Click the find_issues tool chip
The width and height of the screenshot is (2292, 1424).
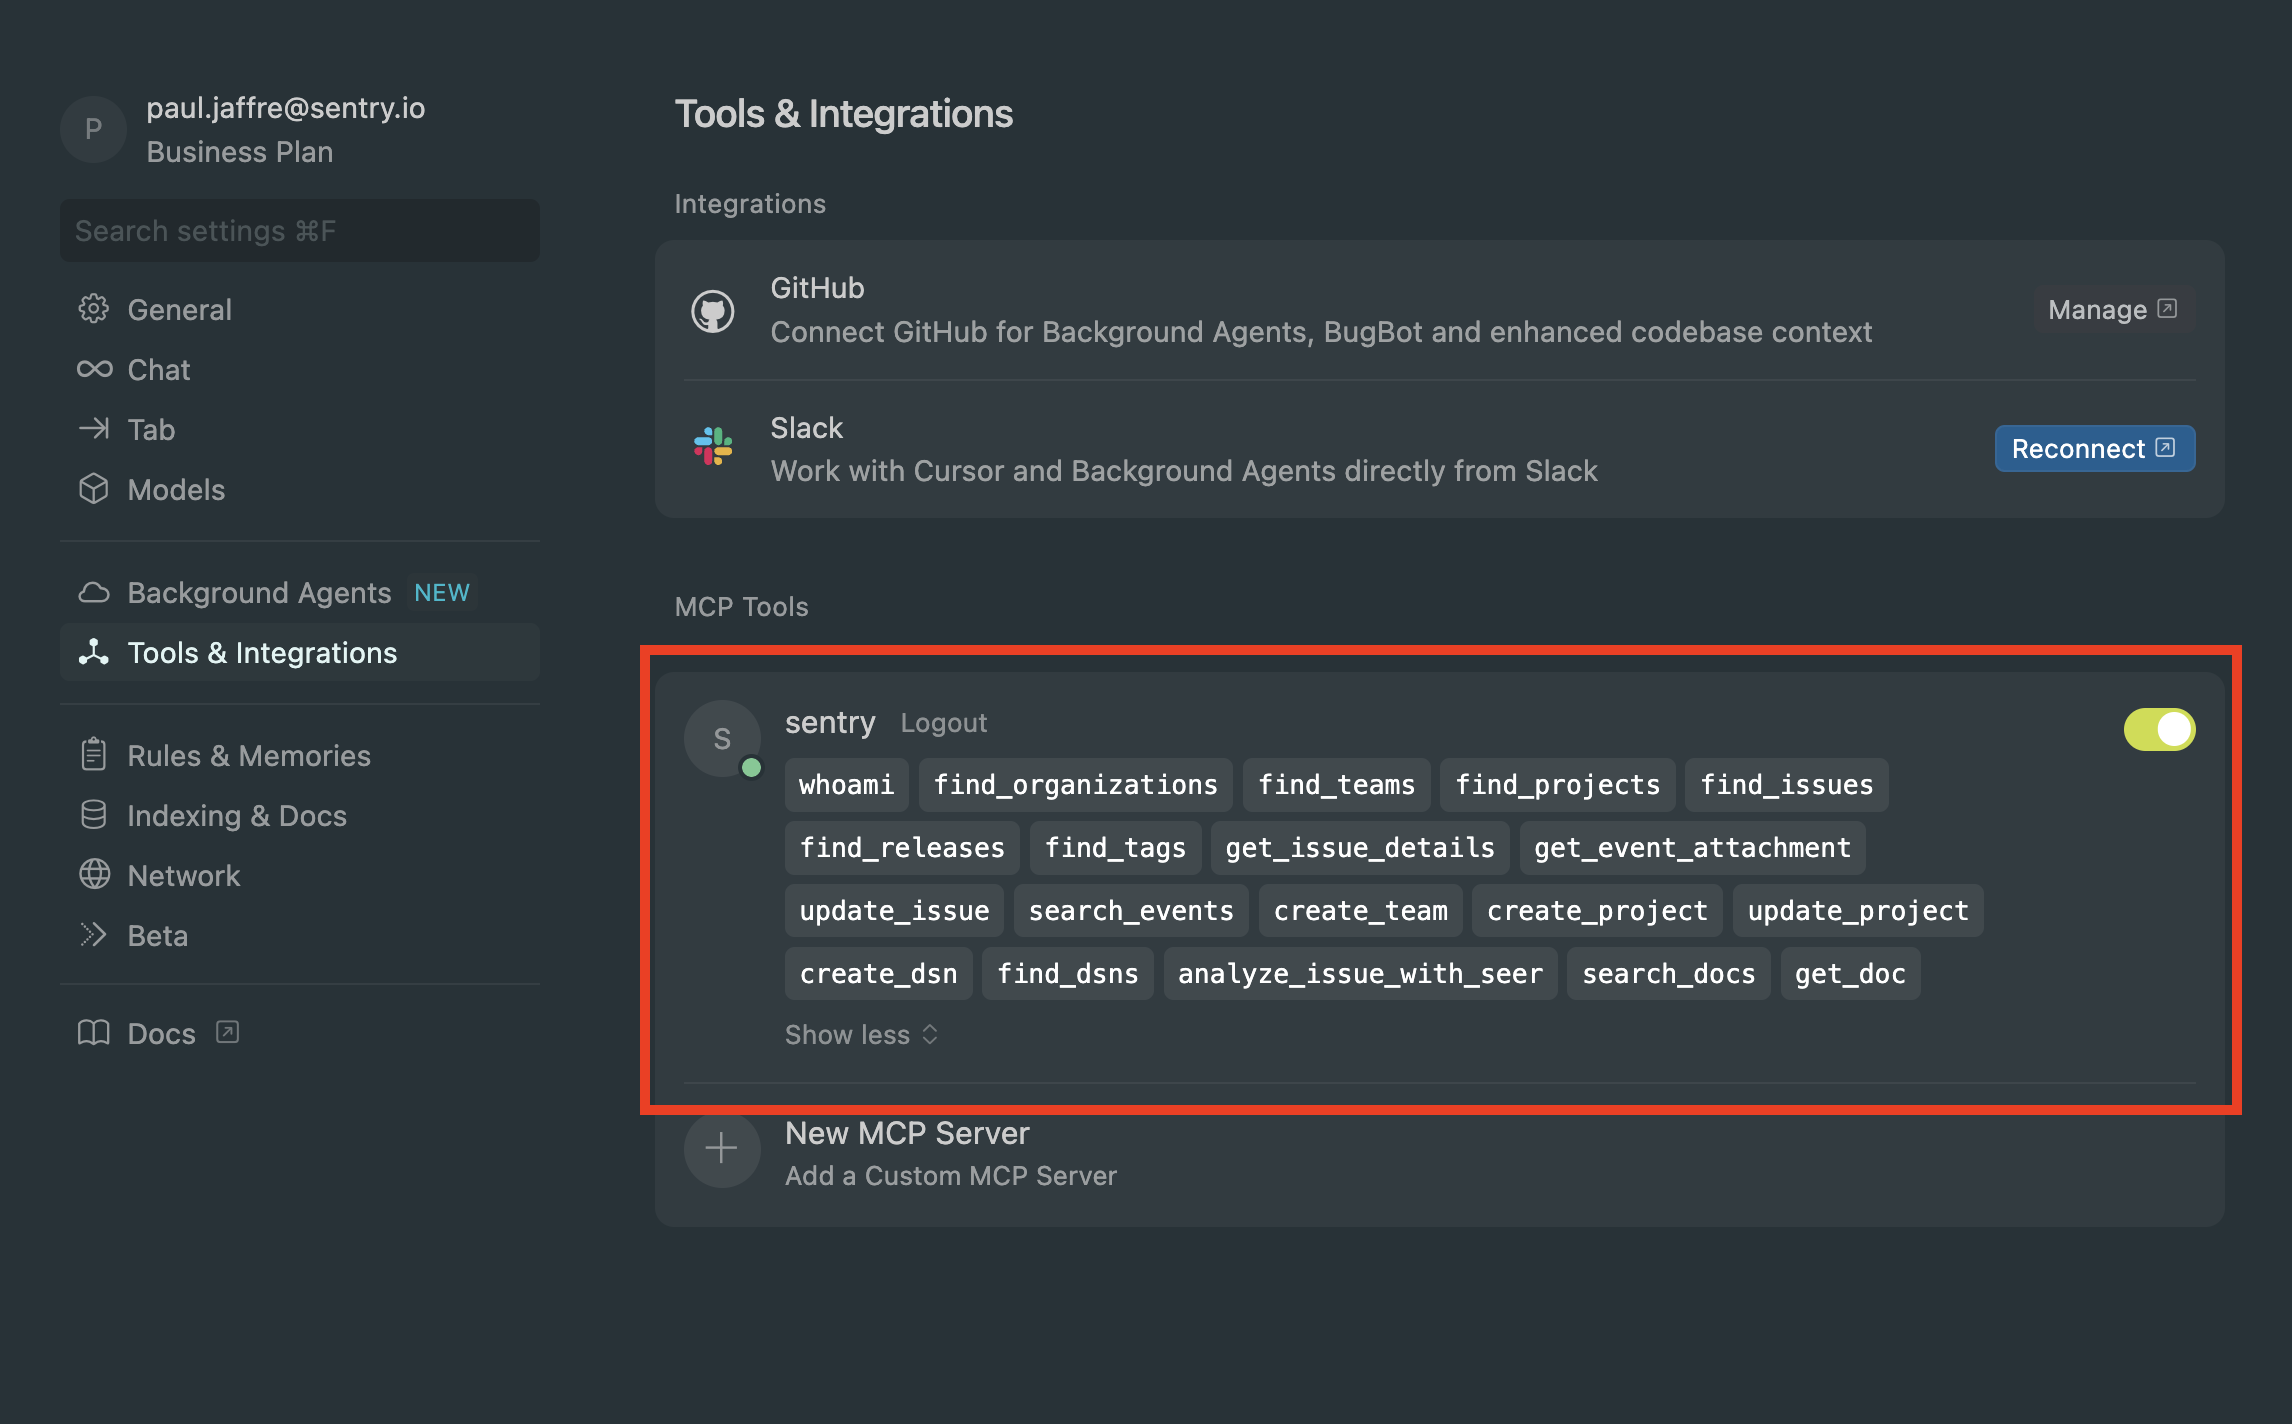(1786, 784)
